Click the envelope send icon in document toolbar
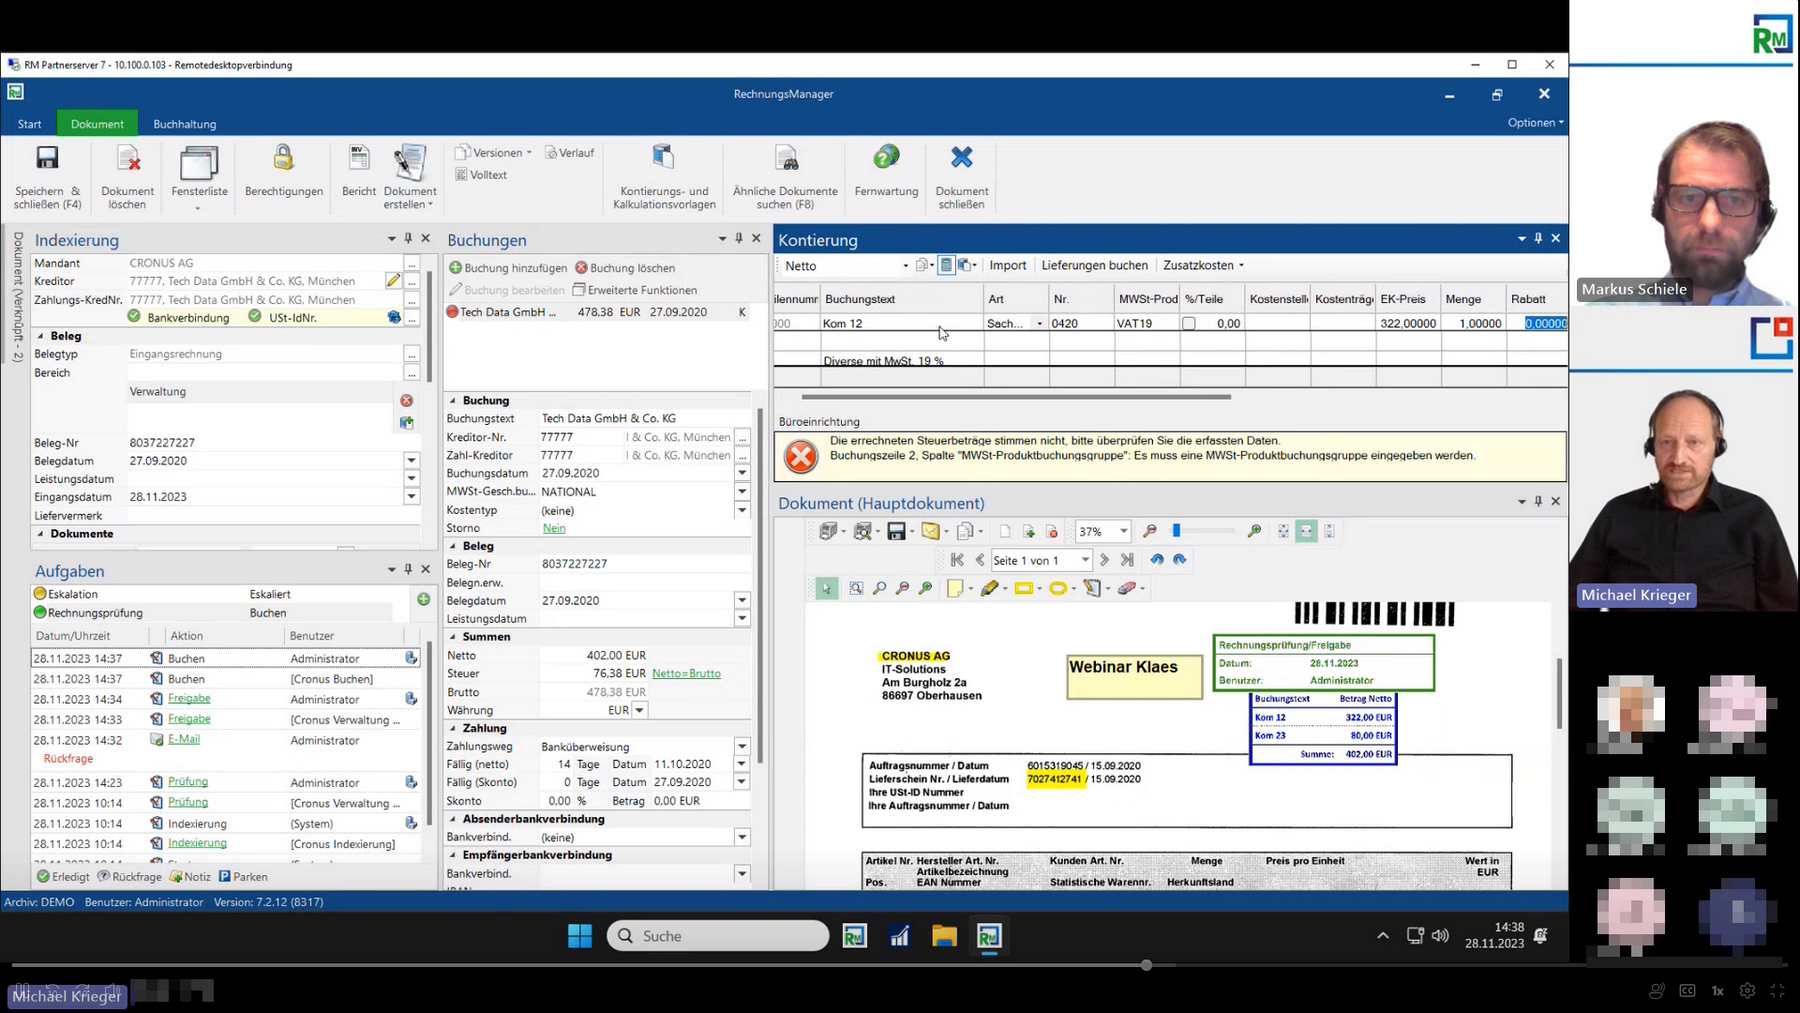This screenshot has height=1013, width=1800. 930,531
